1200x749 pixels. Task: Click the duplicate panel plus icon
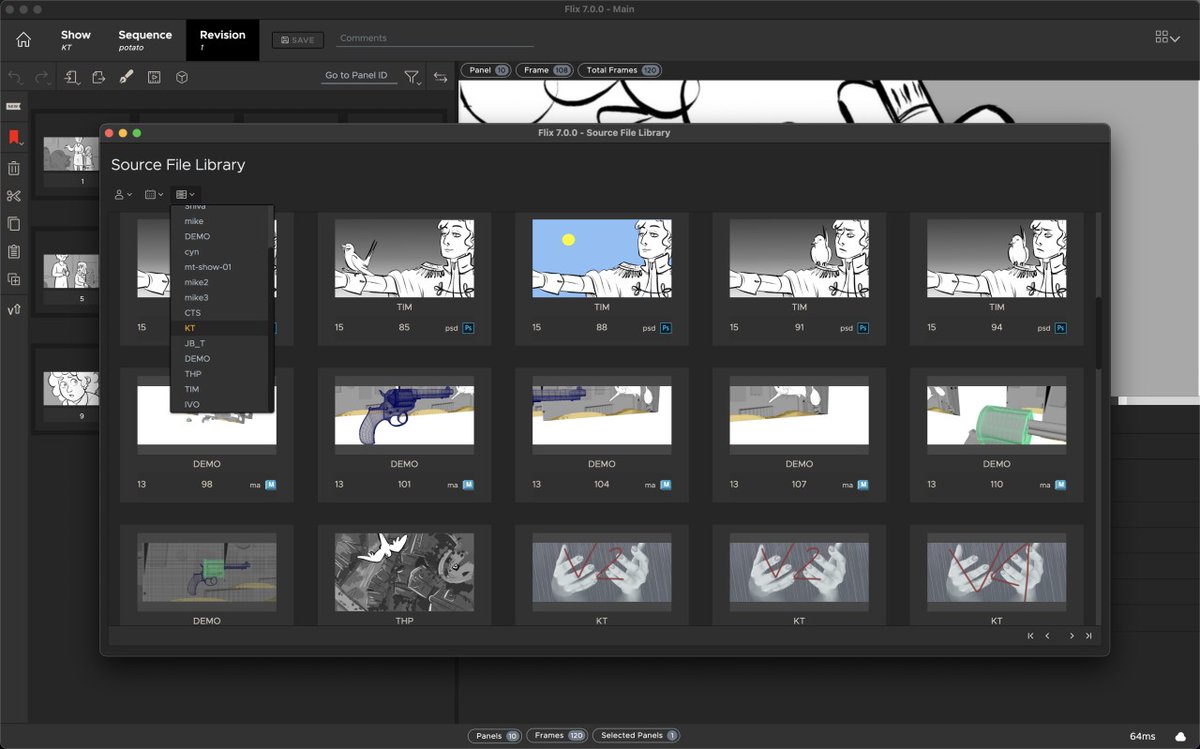coord(14,280)
